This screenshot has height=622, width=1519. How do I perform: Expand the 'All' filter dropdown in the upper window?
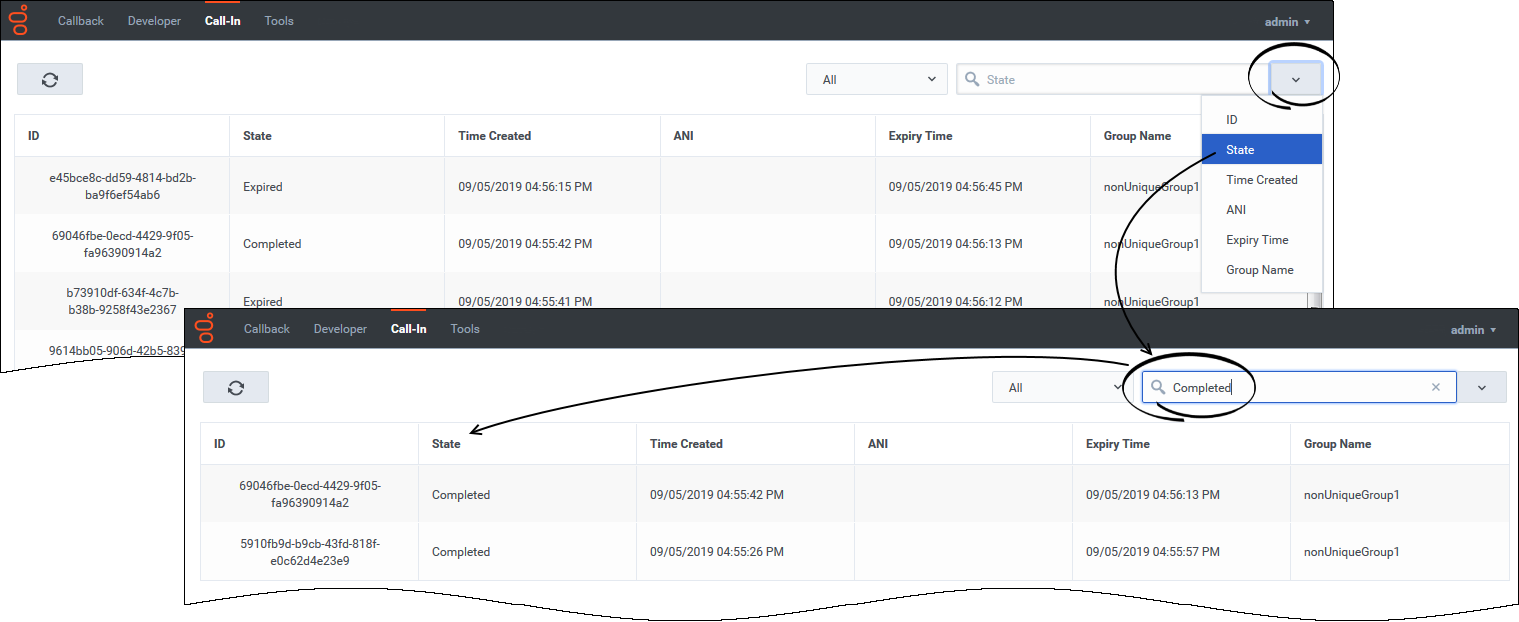[x=876, y=80]
